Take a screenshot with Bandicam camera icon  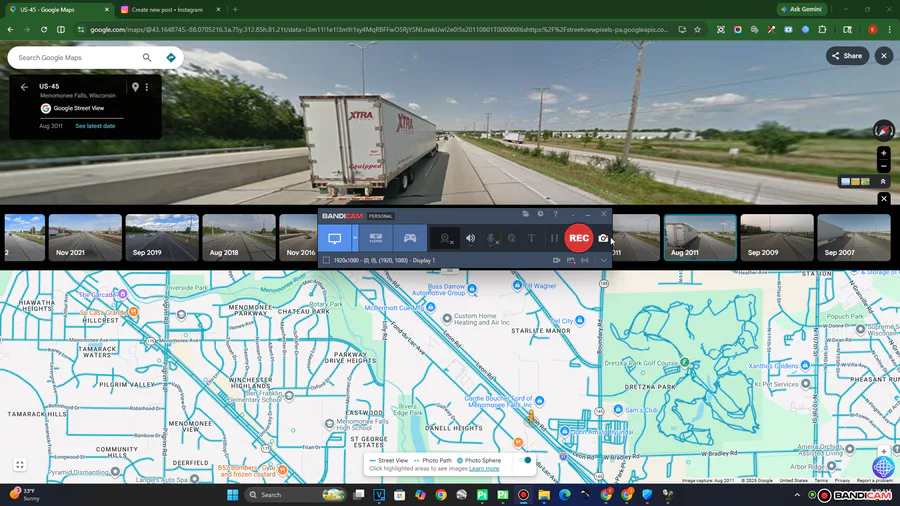(x=603, y=238)
